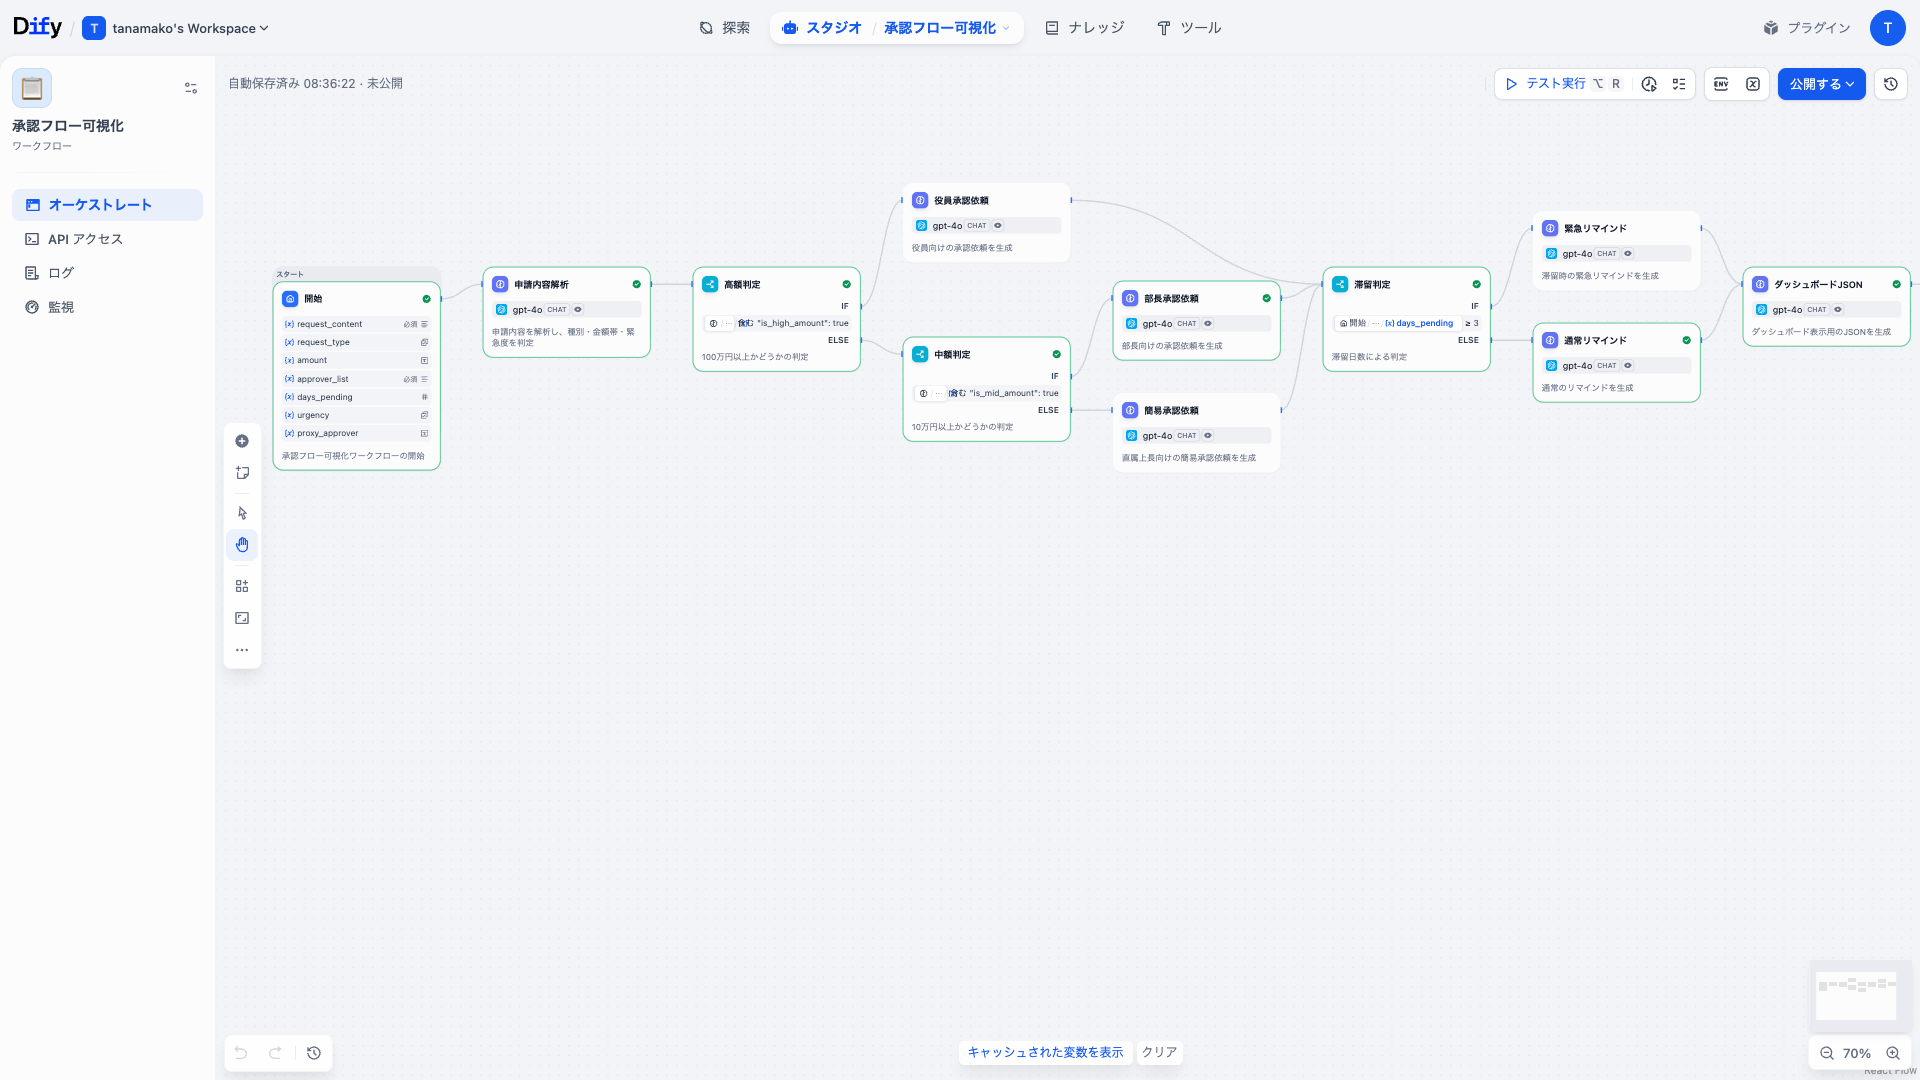Select APIアクセス in the left sidebar
This screenshot has height=1080, width=1920.
click(84, 239)
